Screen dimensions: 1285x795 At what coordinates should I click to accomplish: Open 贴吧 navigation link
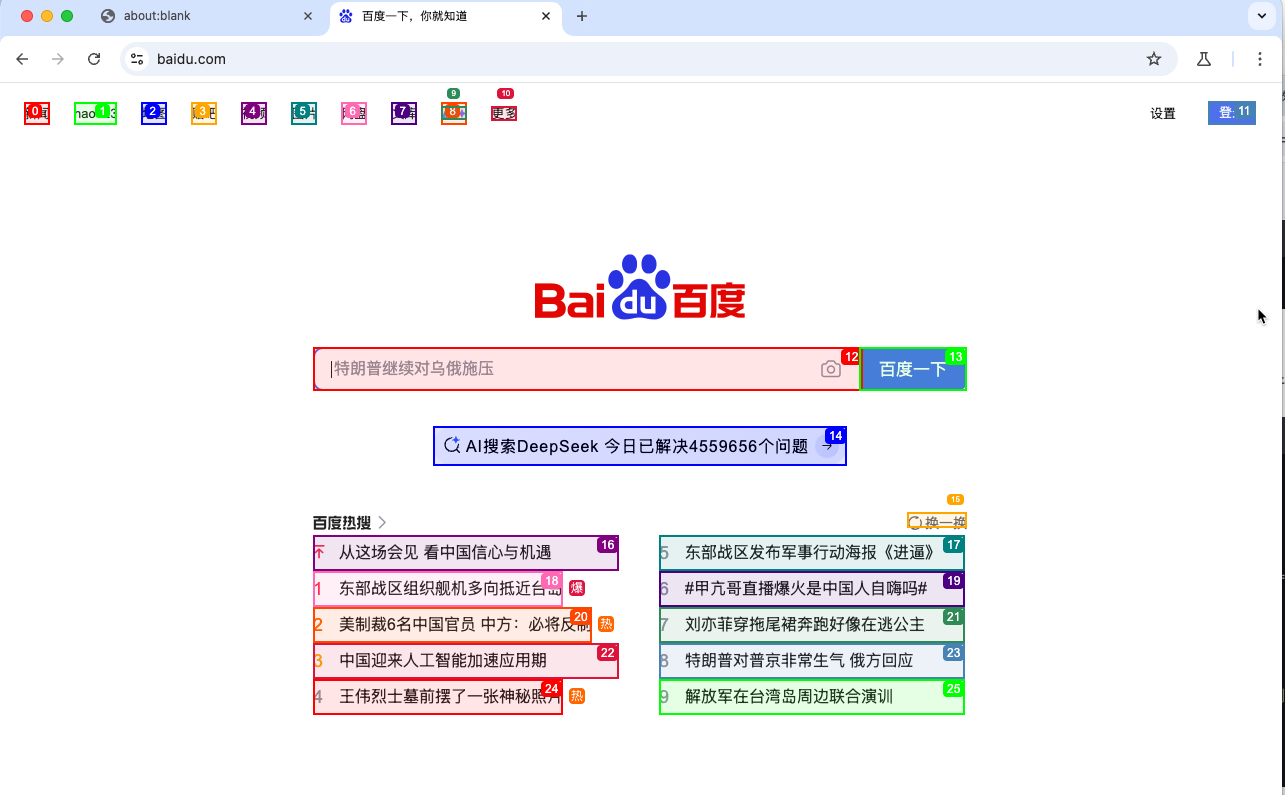tap(204, 113)
